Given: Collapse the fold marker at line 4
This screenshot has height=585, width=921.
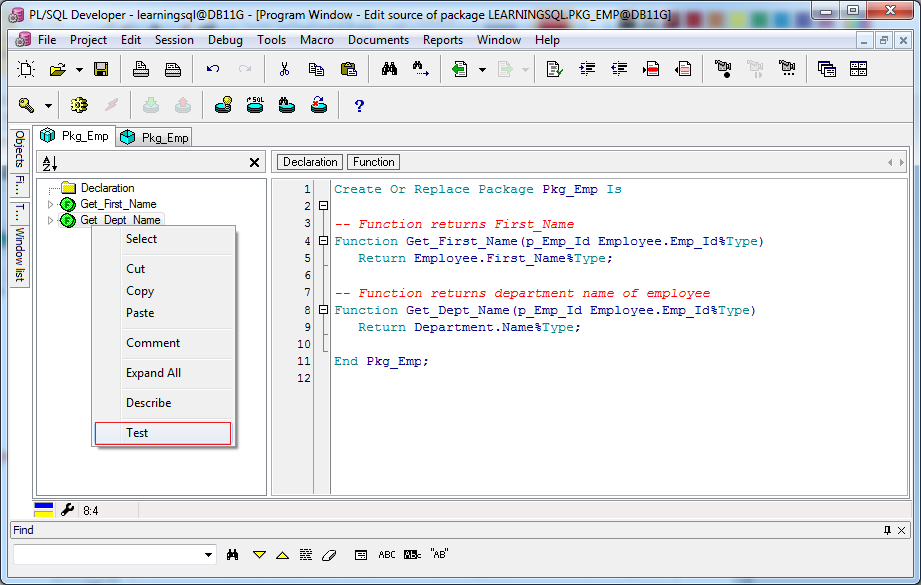Looking at the screenshot, I should click(x=323, y=241).
